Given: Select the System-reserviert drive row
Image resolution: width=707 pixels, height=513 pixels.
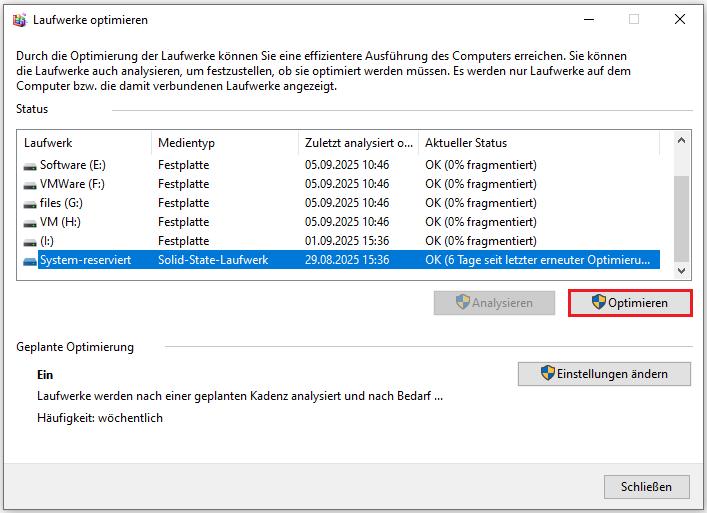Looking at the screenshot, I should pos(341,260).
